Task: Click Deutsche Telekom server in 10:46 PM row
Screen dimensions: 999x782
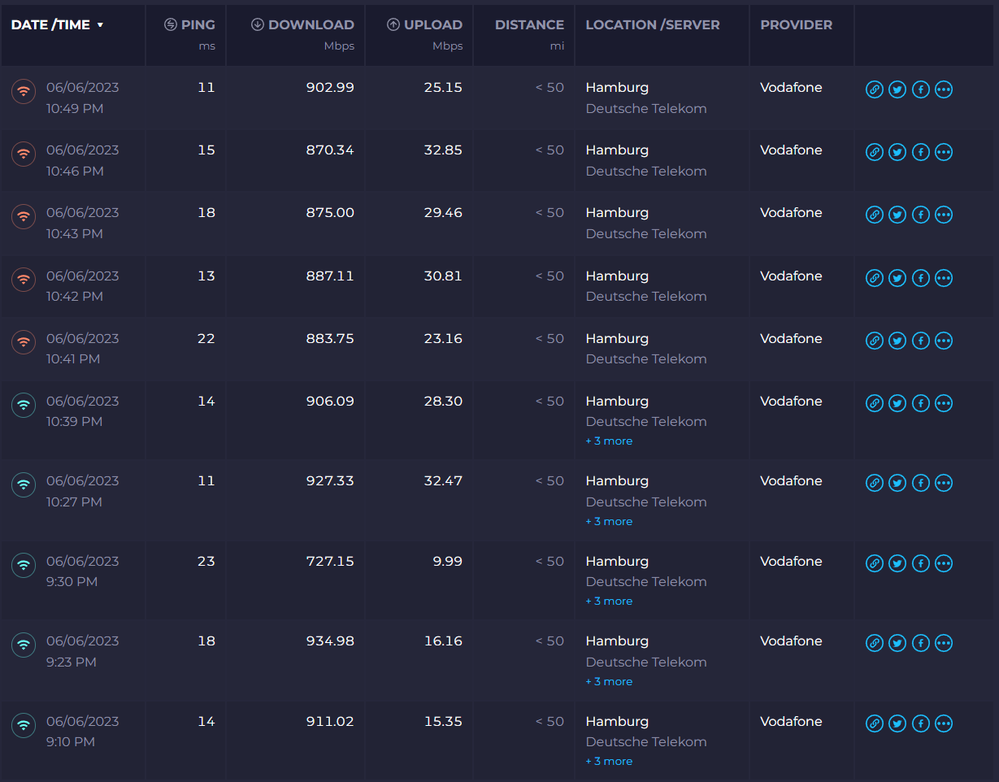Action: [646, 171]
